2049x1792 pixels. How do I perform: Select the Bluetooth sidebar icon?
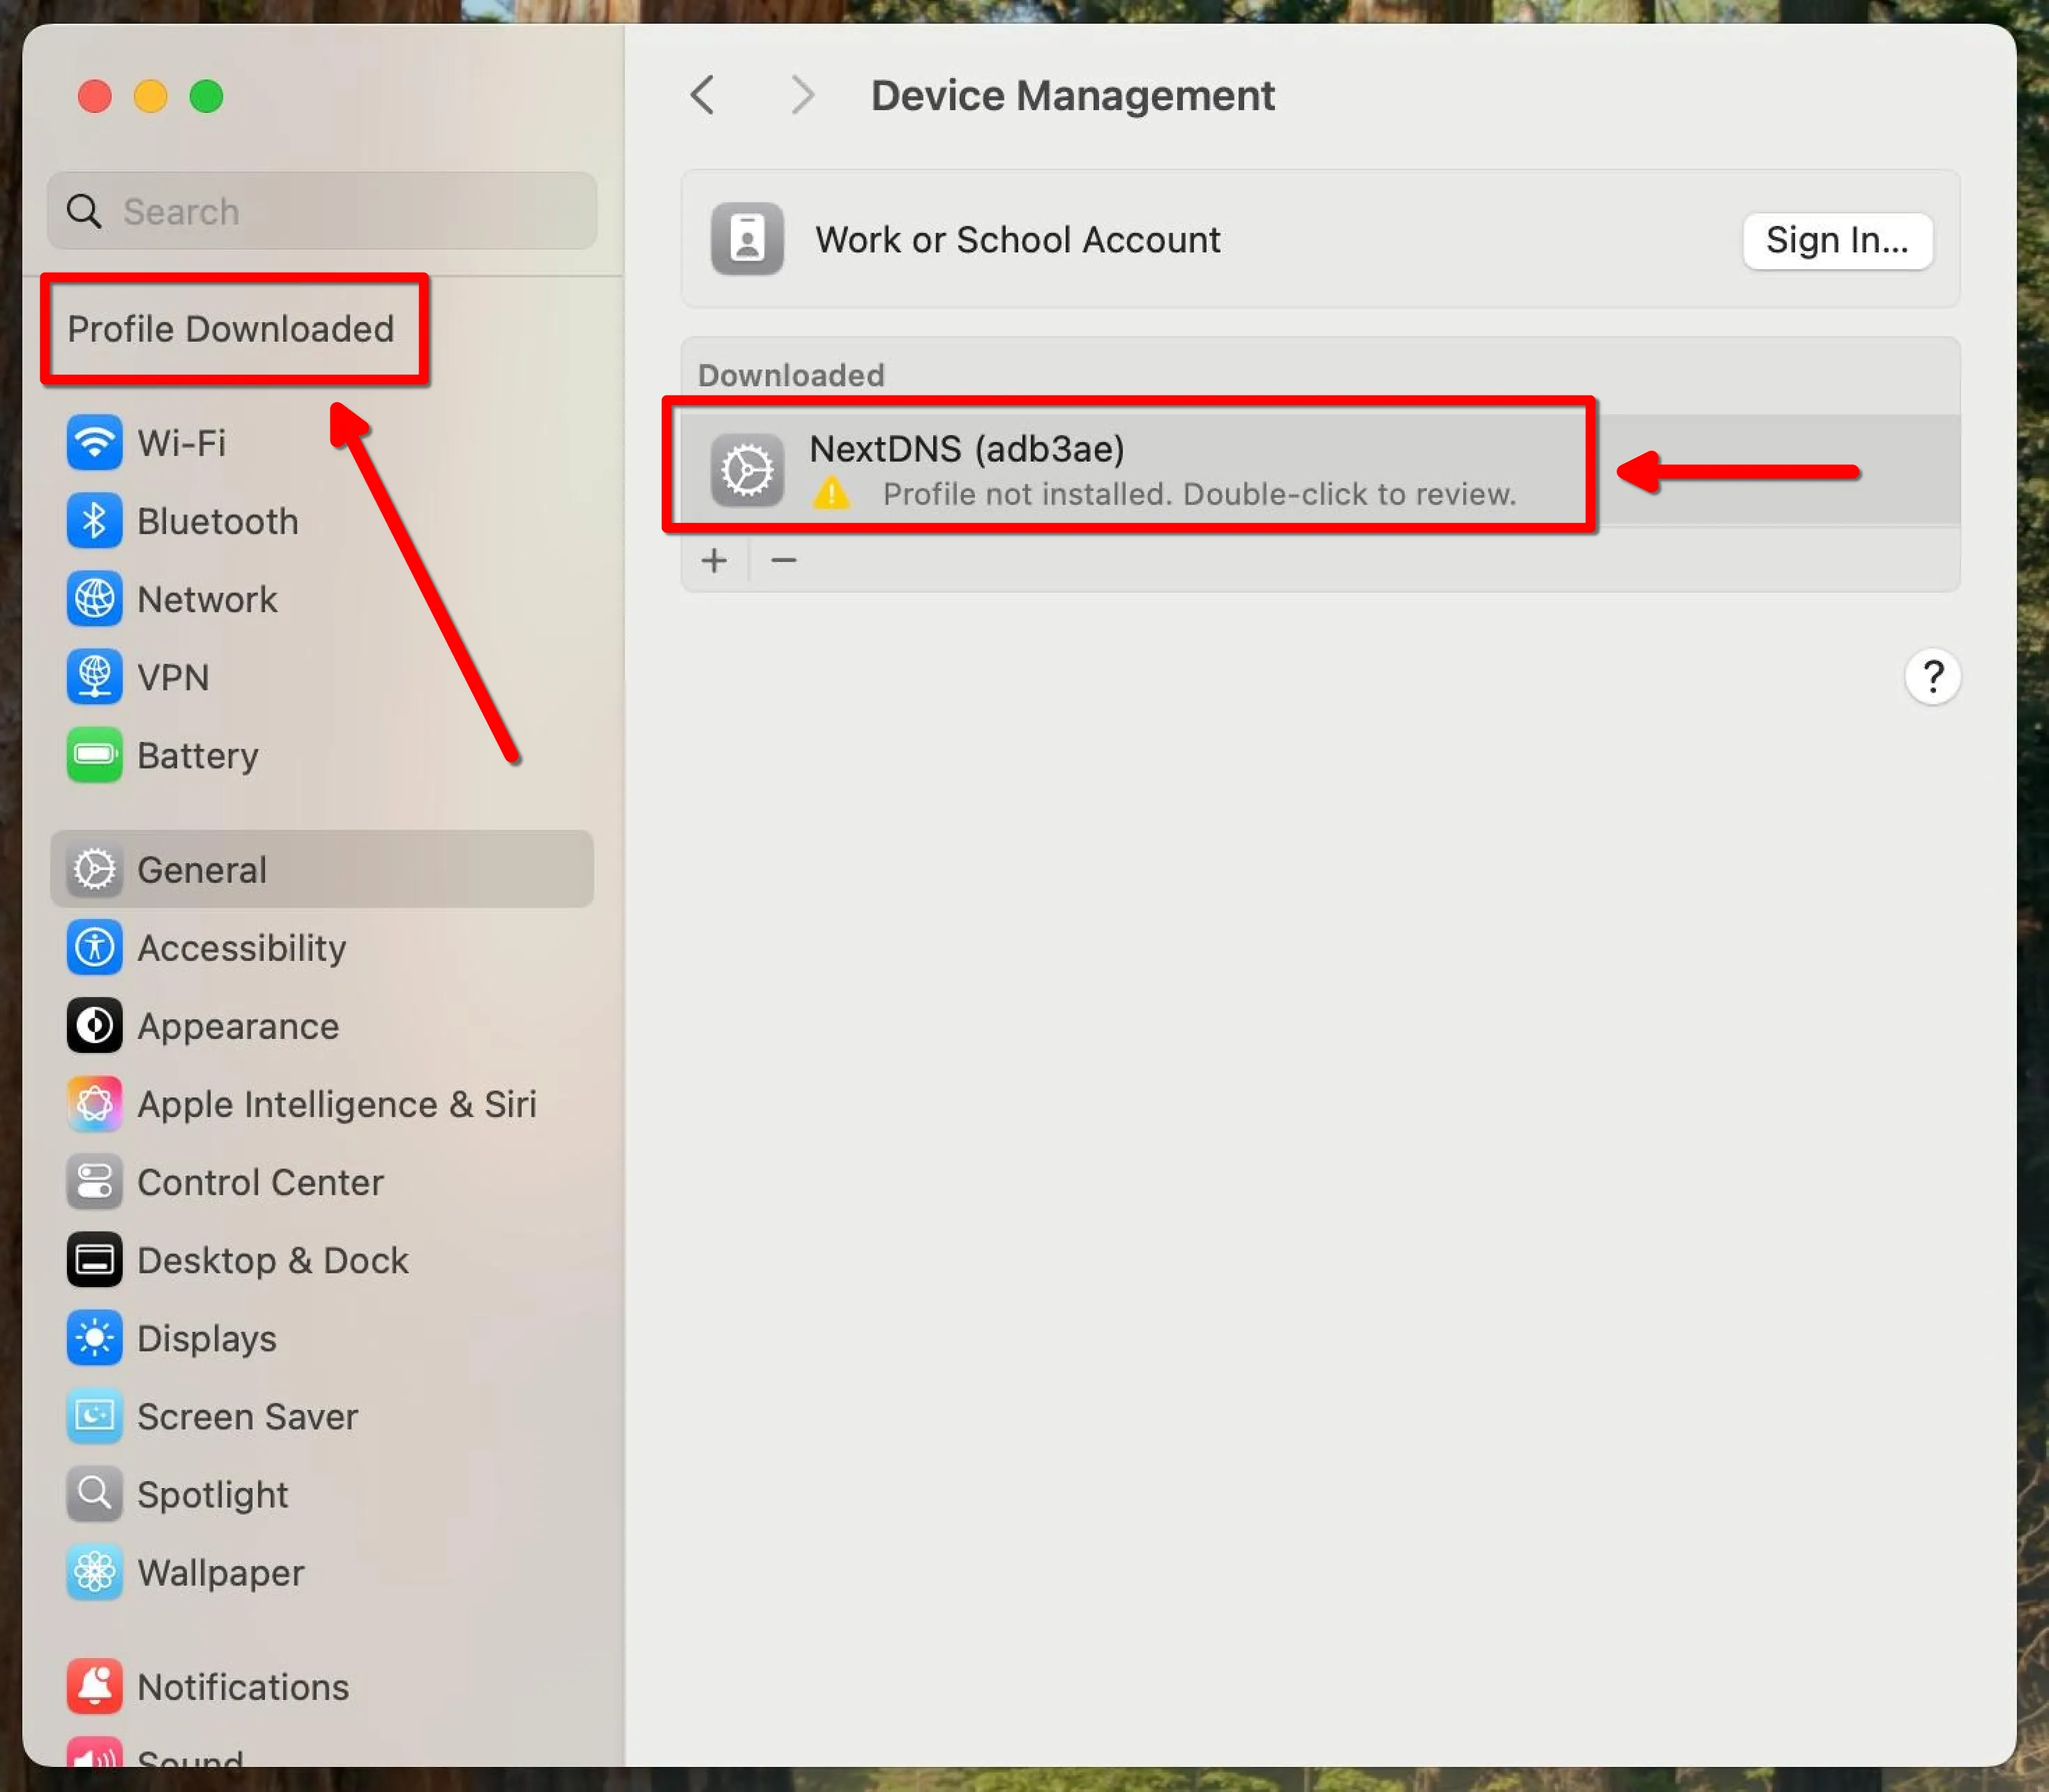94,521
